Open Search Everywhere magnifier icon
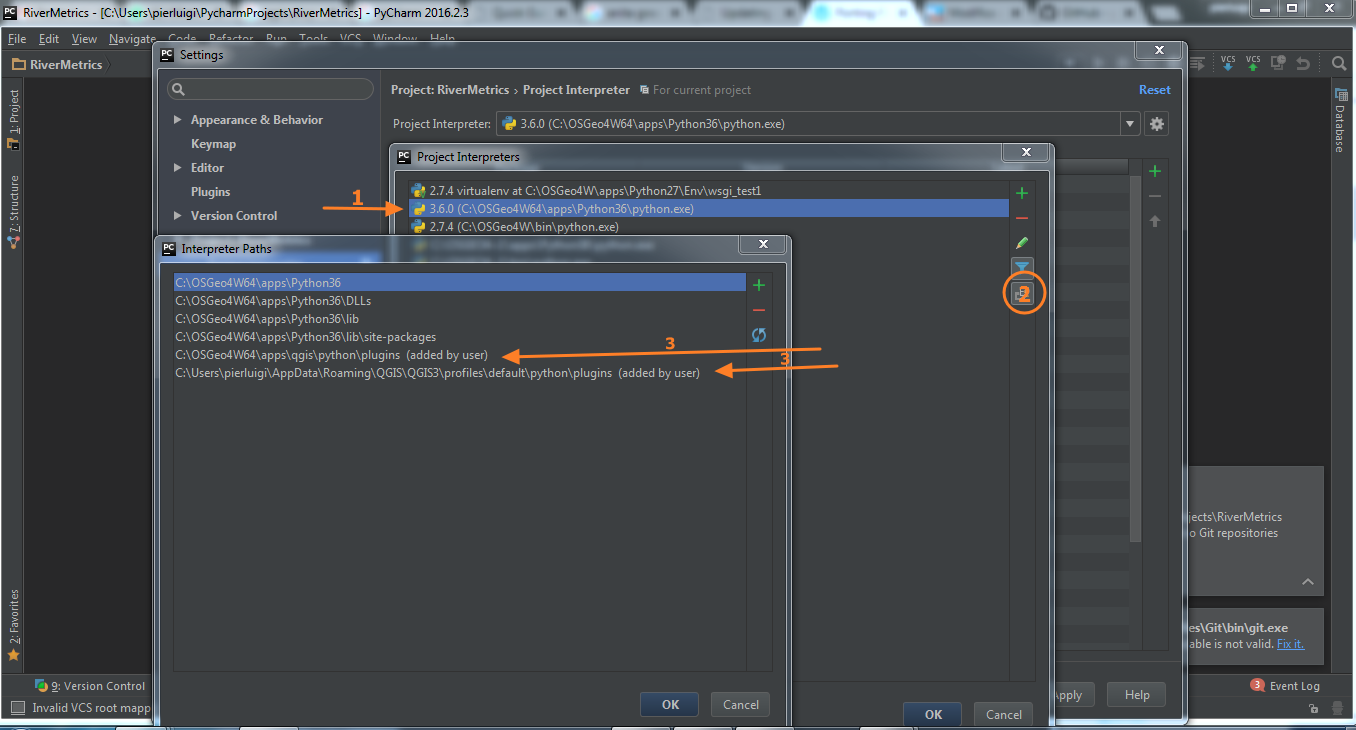This screenshot has height=730, width=1356. click(x=1339, y=64)
